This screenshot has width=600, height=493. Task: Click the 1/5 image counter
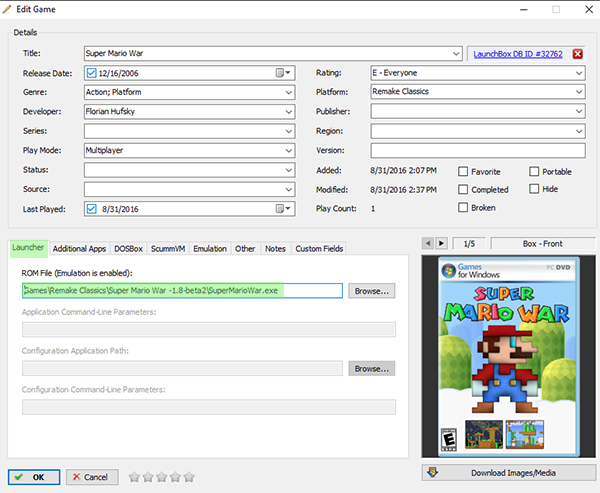(469, 243)
